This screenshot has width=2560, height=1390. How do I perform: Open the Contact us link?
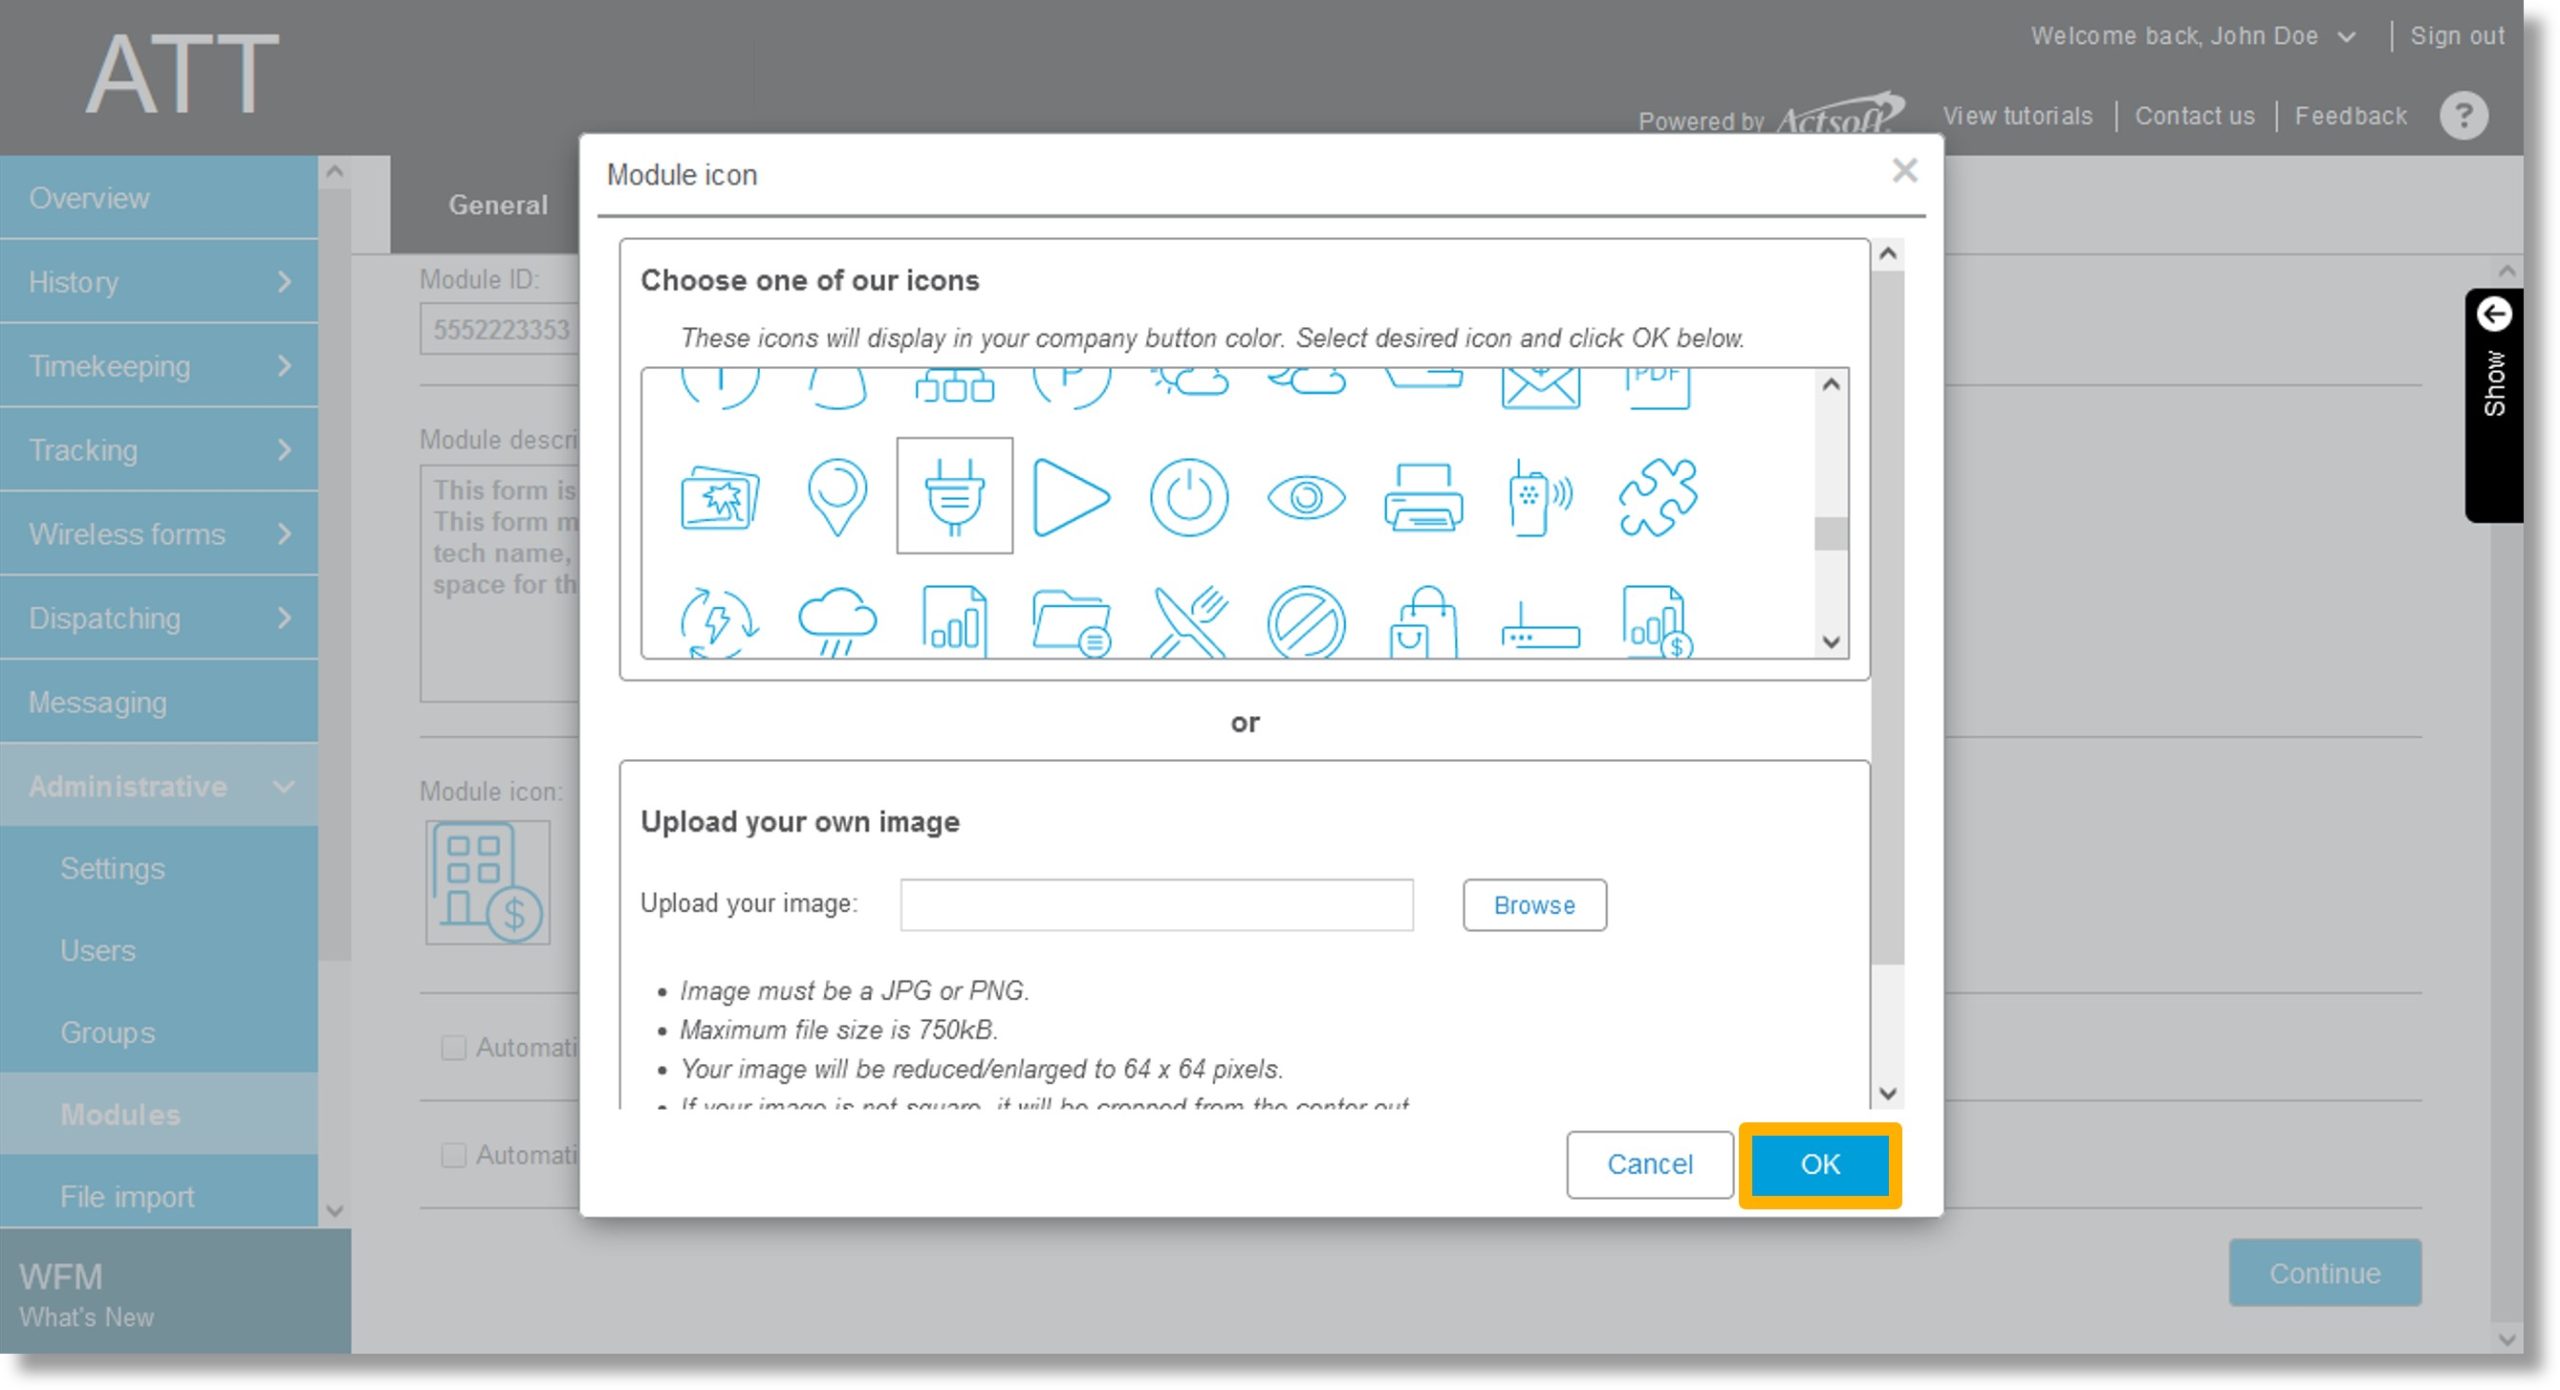tap(2194, 116)
